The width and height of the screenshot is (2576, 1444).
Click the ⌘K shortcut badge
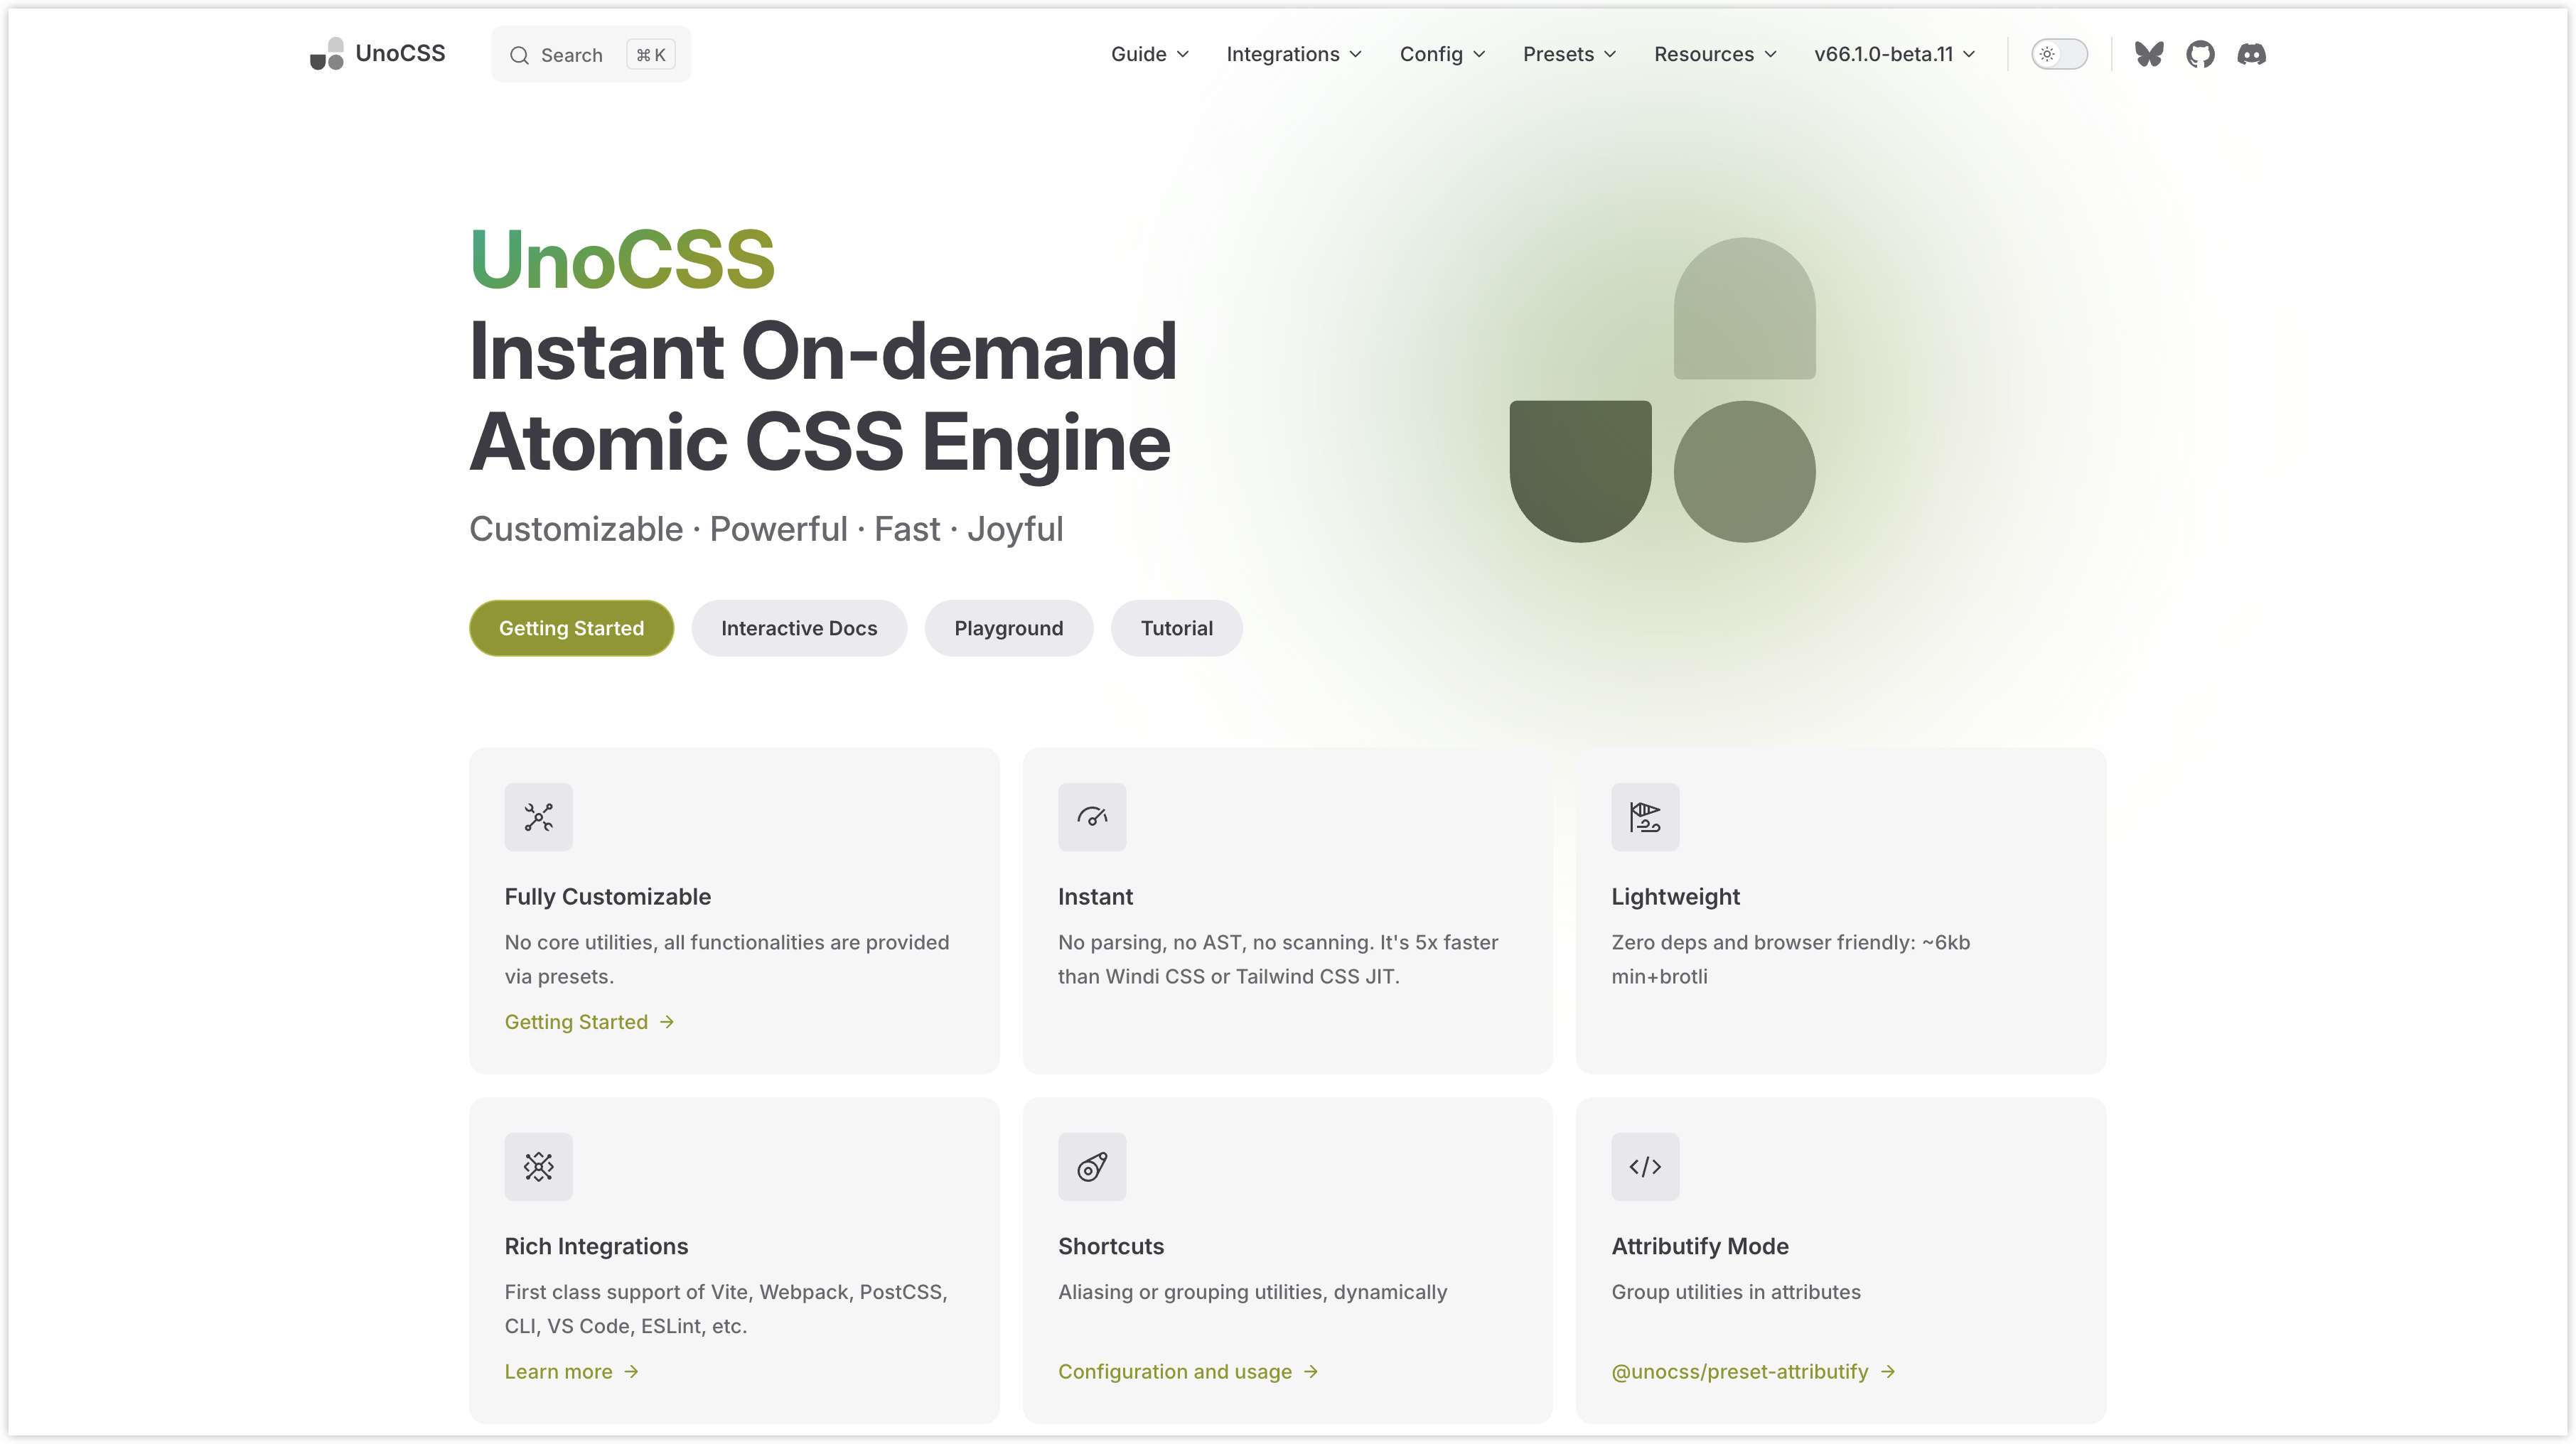[650, 55]
